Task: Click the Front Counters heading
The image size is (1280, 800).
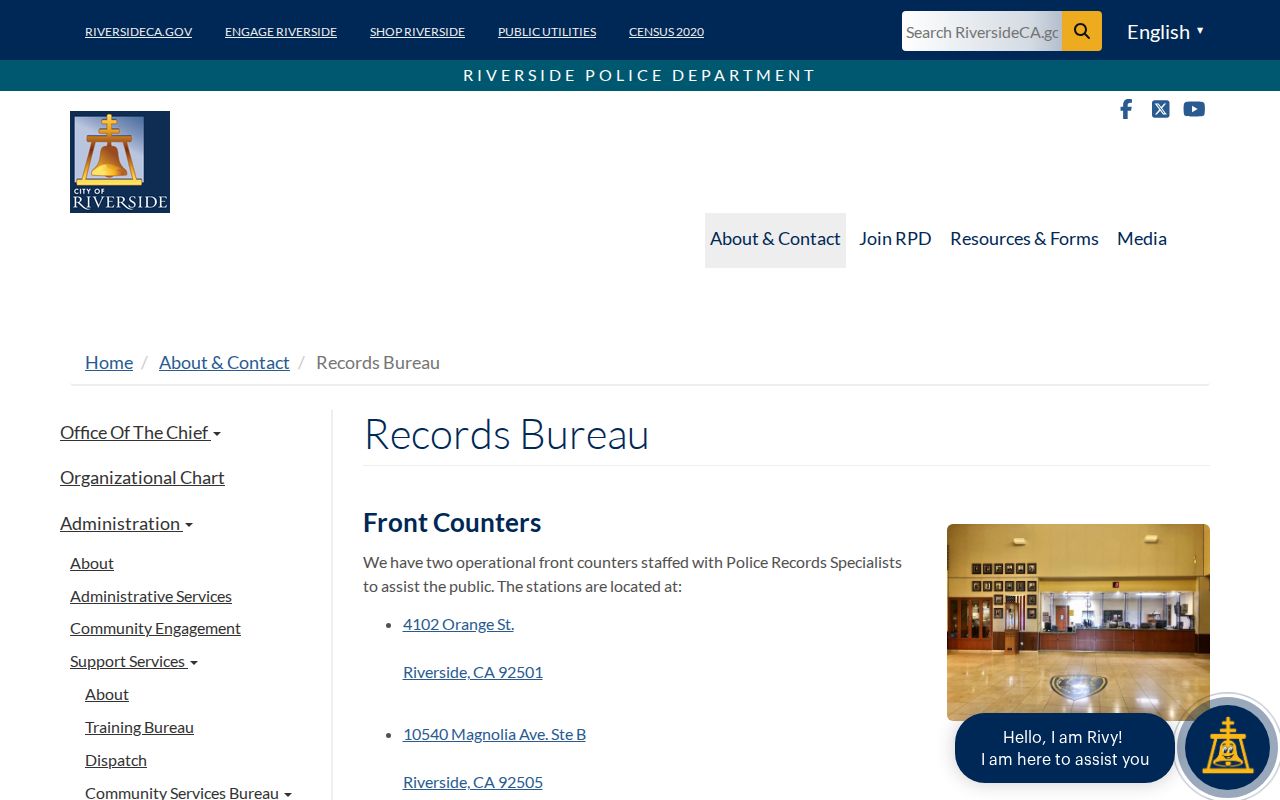Action: (452, 523)
